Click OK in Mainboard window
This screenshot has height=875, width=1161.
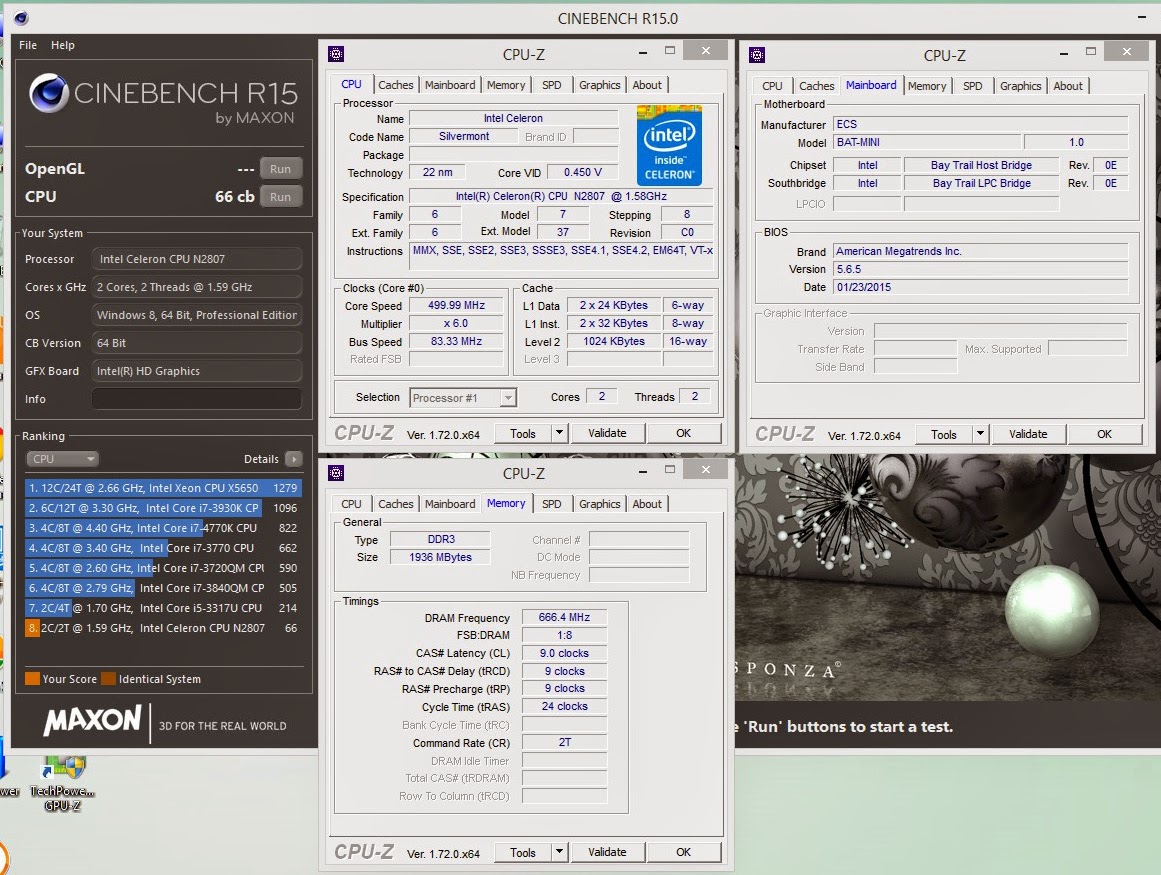point(1104,434)
